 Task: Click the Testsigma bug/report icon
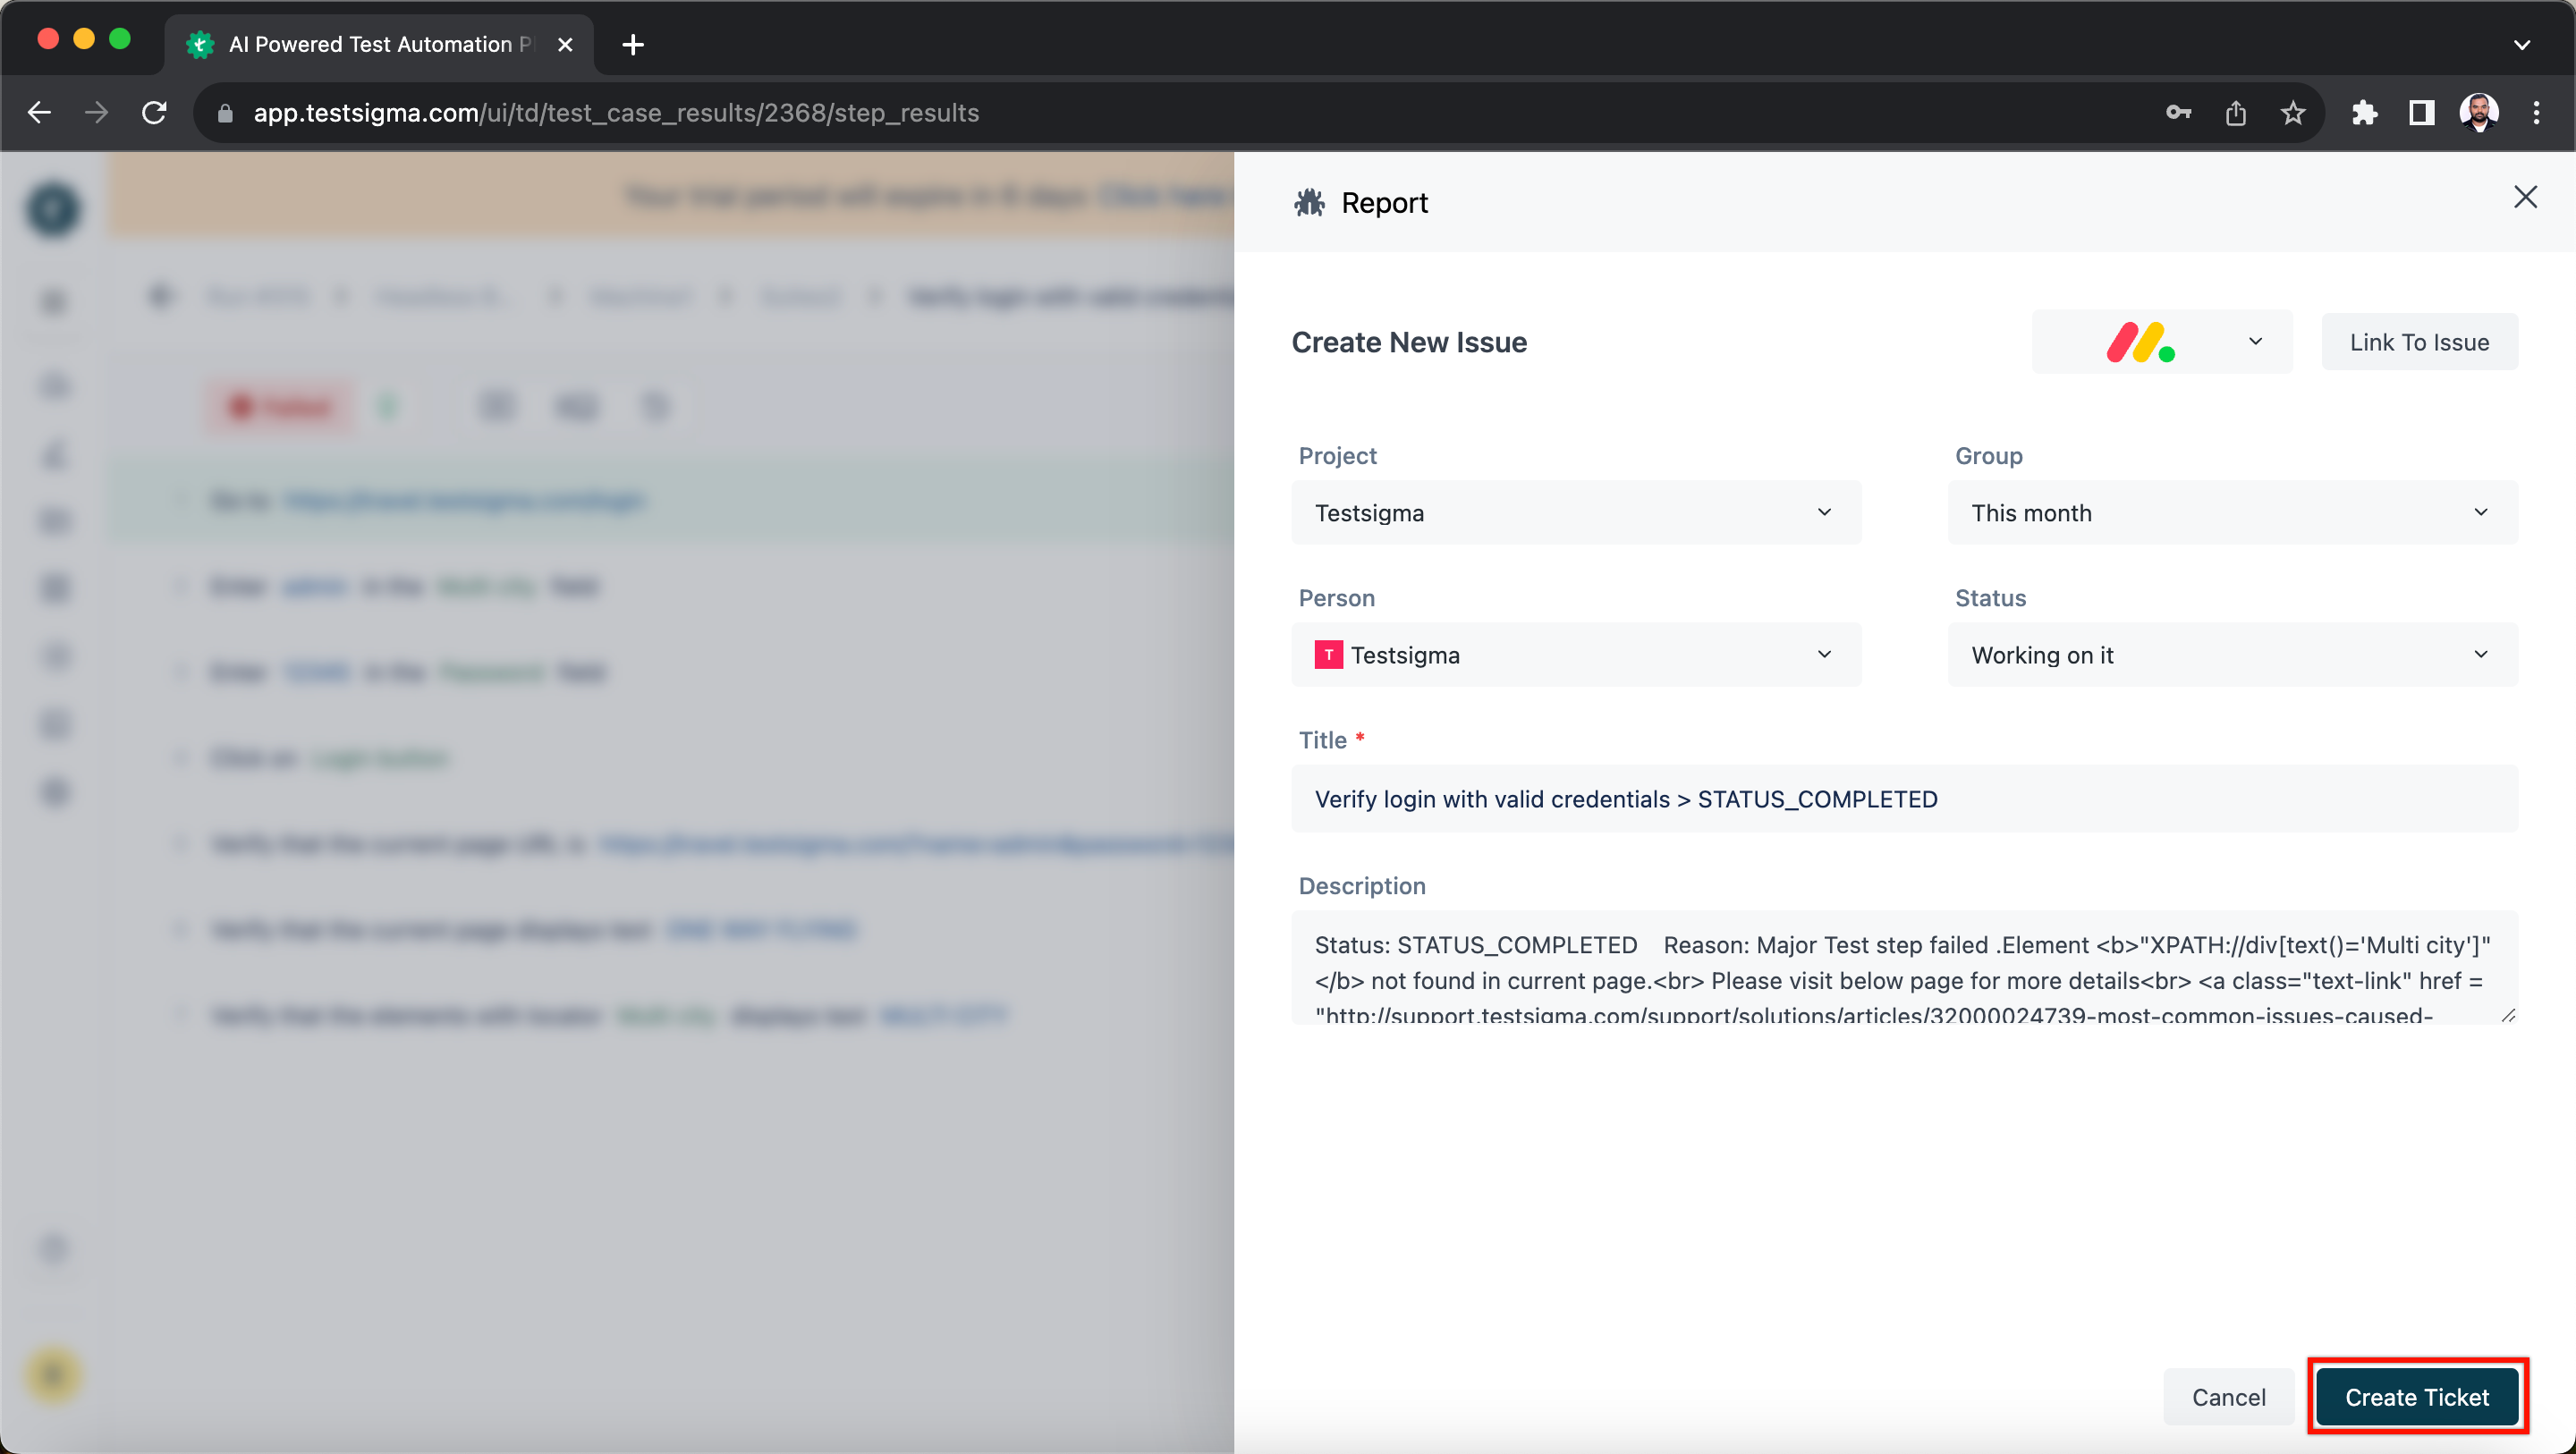pos(1309,200)
